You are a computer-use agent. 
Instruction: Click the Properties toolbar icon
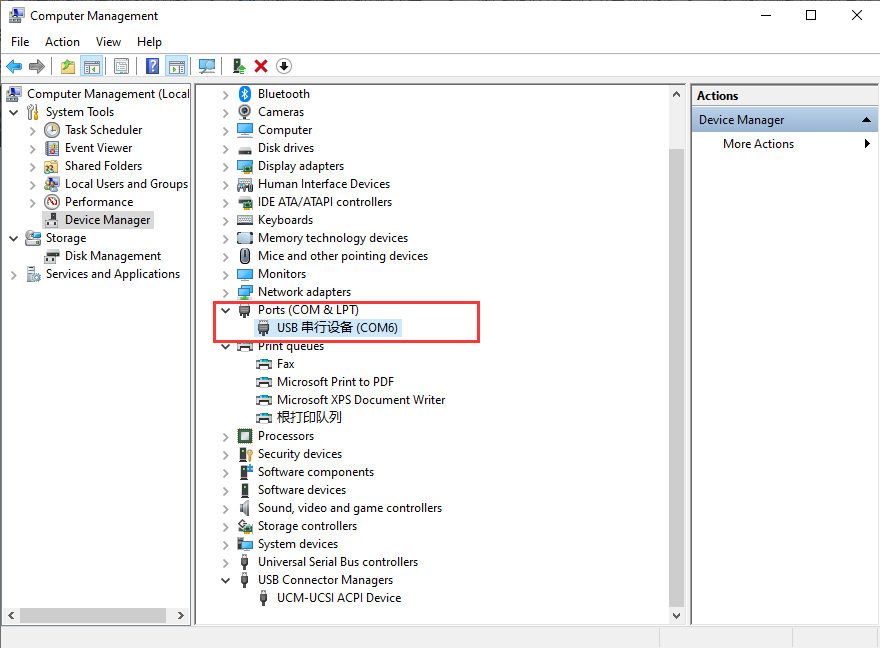point(121,66)
